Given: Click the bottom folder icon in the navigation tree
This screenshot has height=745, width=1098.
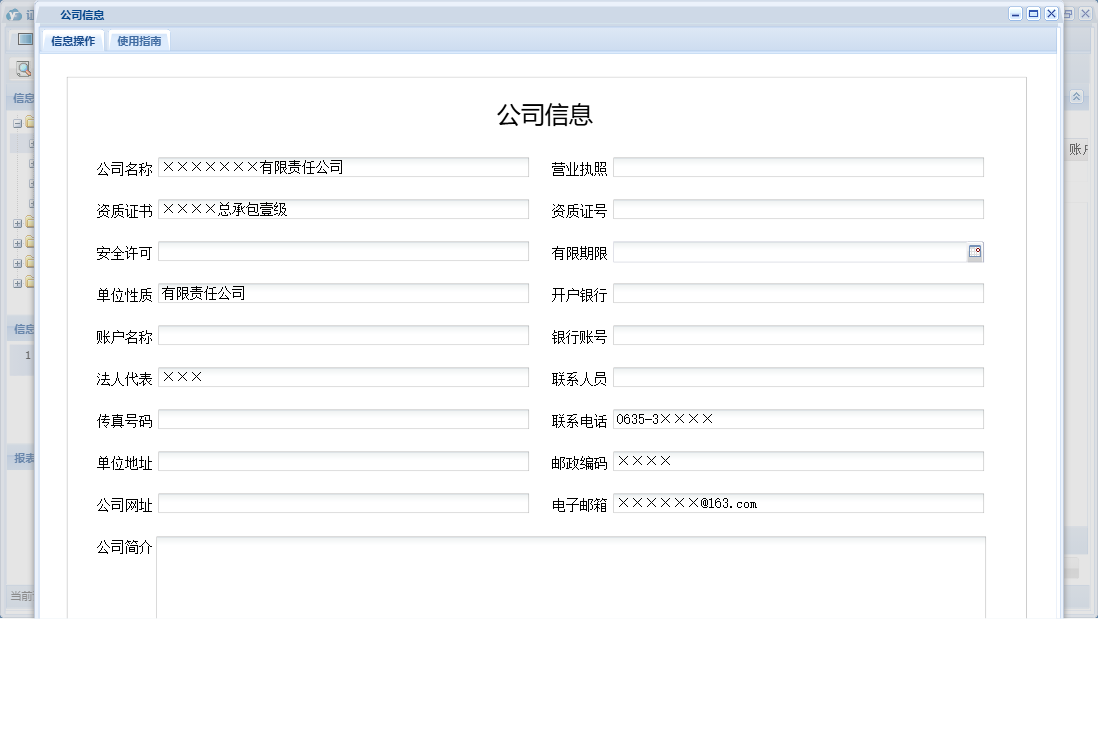Looking at the screenshot, I should click(x=28, y=283).
